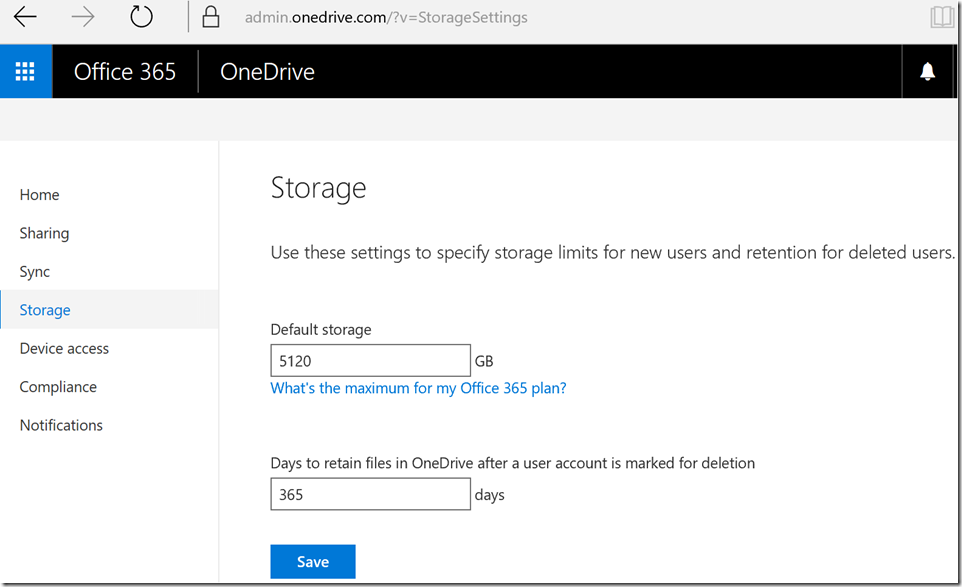
Task: Open the Sharing settings page
Action: [44, 234]
